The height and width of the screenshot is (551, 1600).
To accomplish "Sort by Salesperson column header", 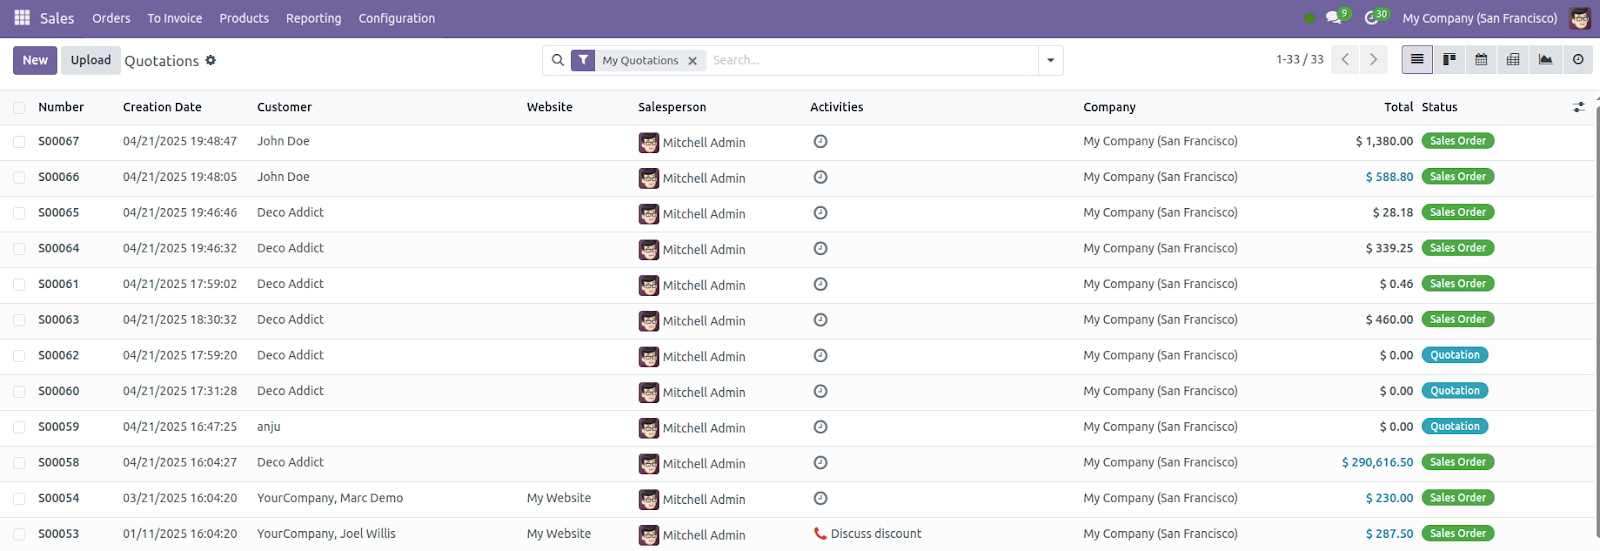I will tap(672, 107).
